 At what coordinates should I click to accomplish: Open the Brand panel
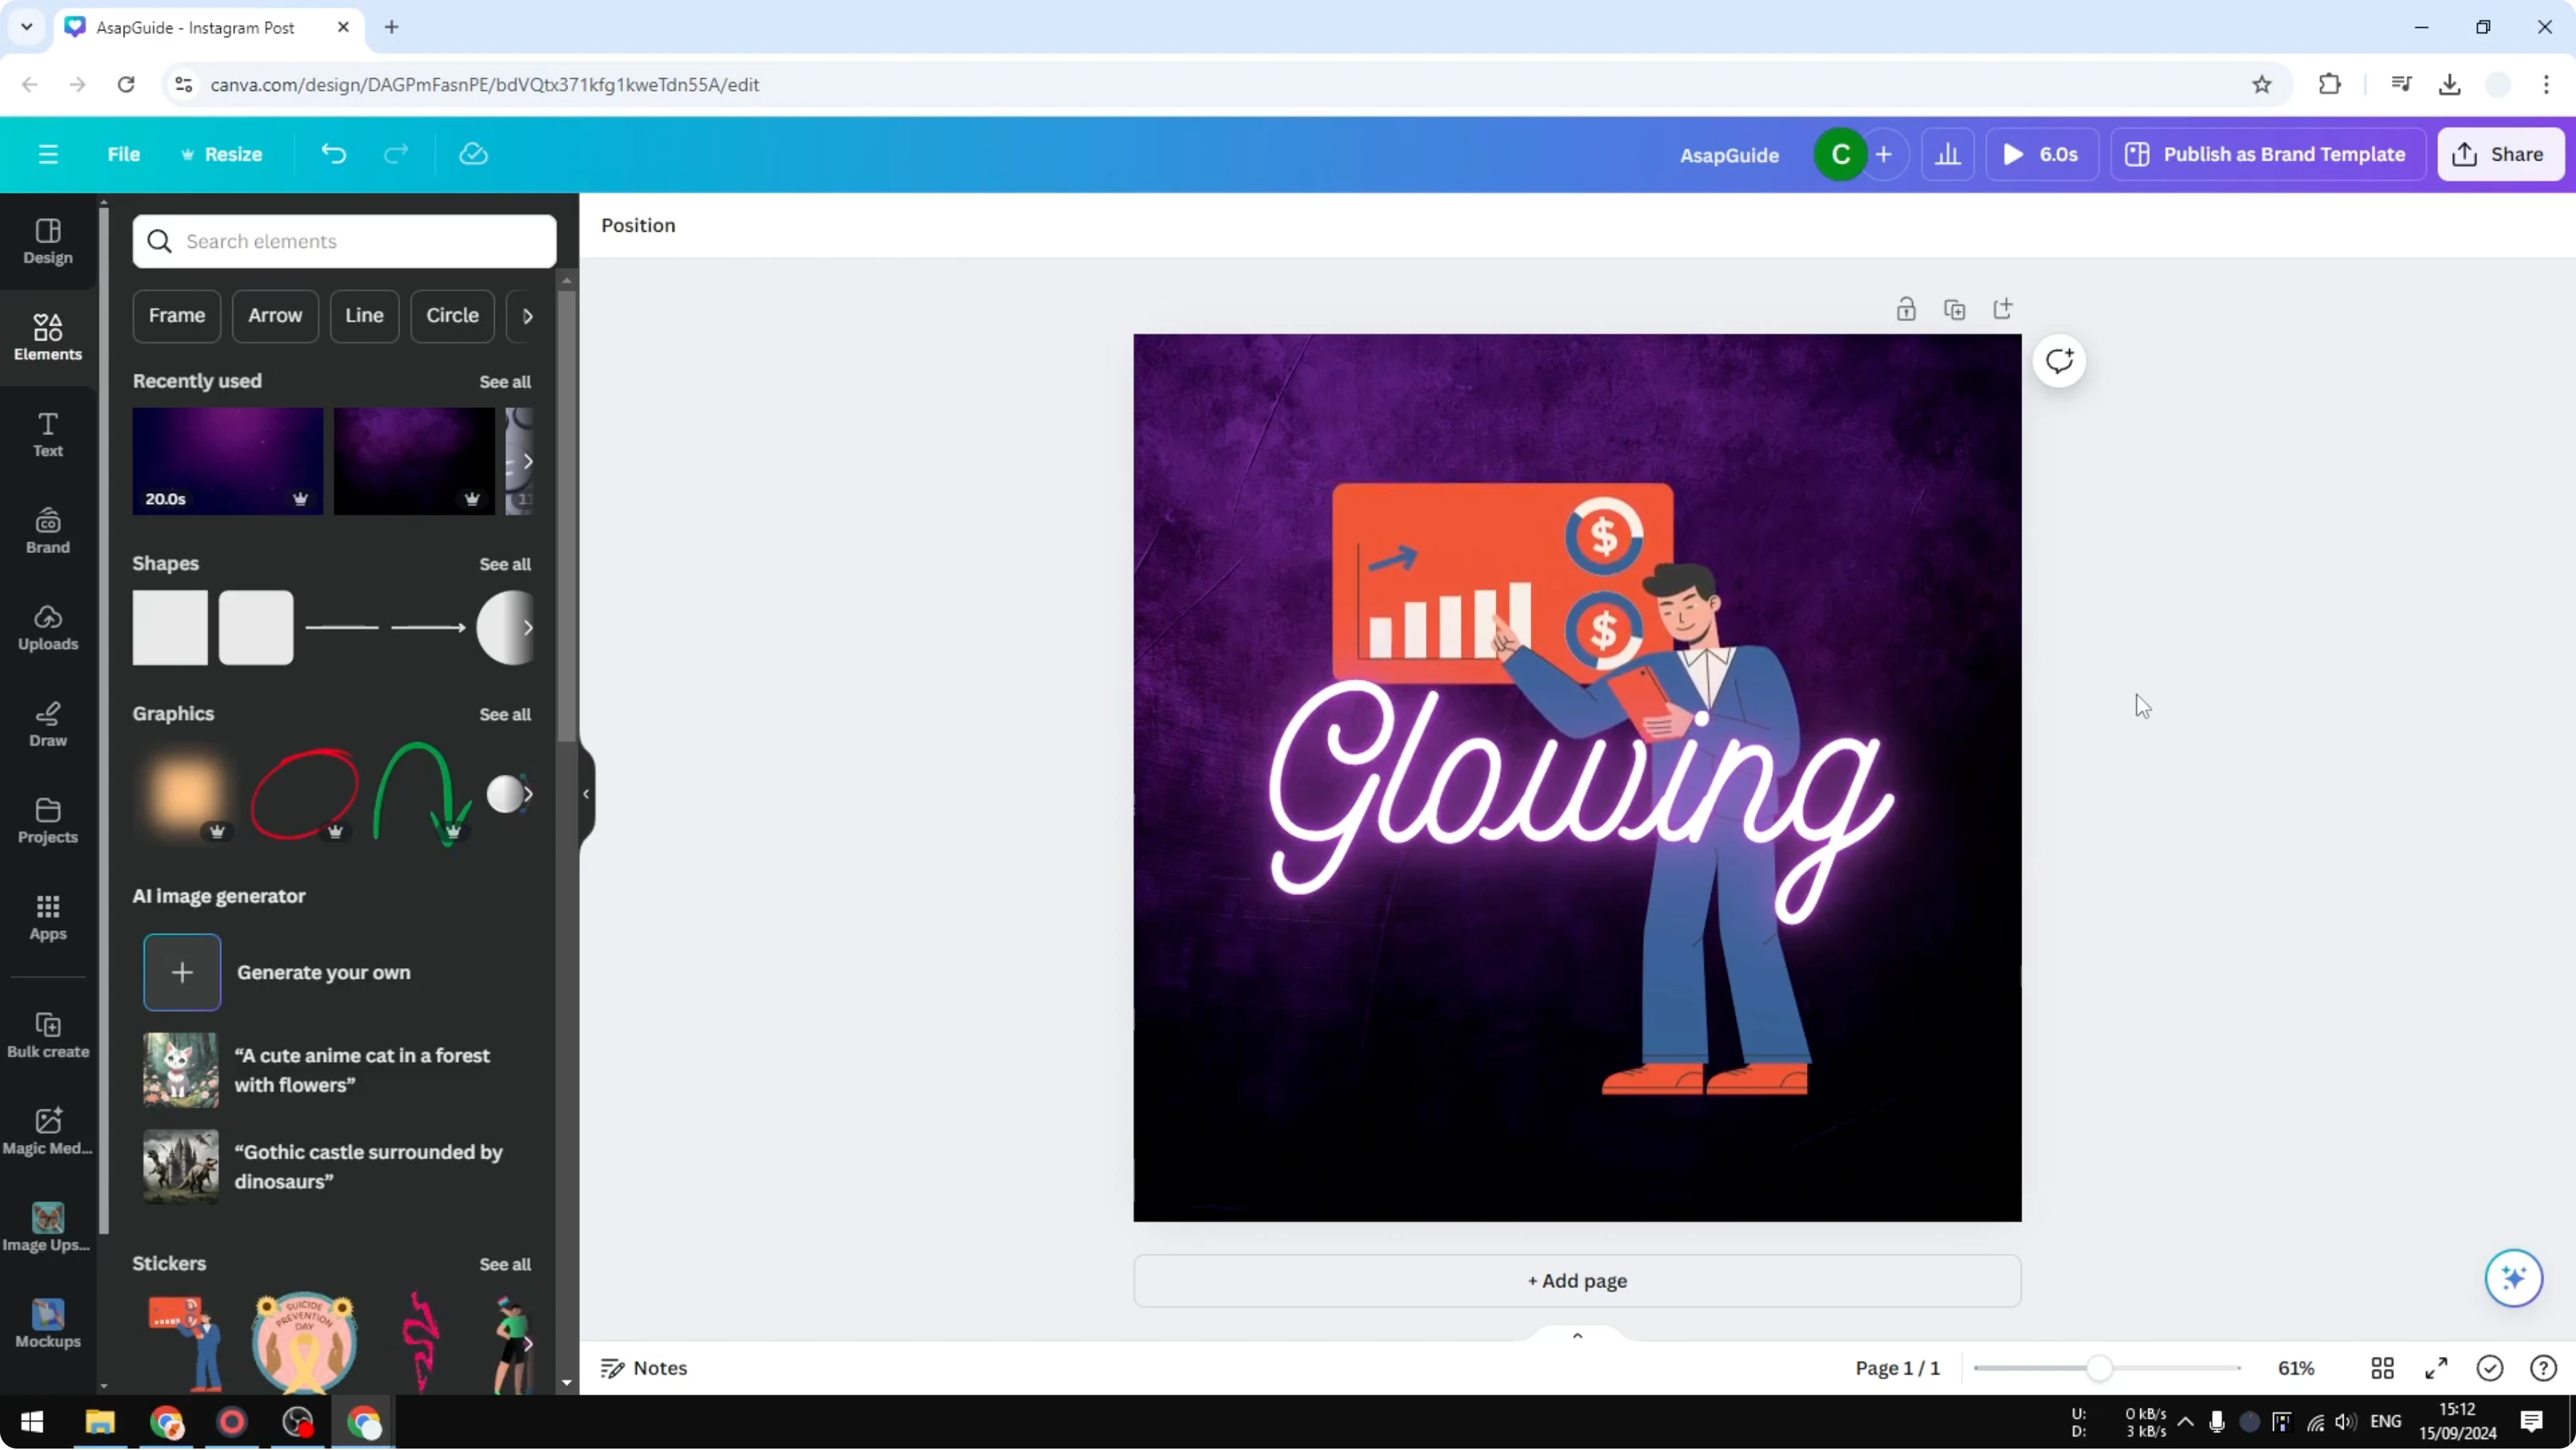tap(48, 532)
